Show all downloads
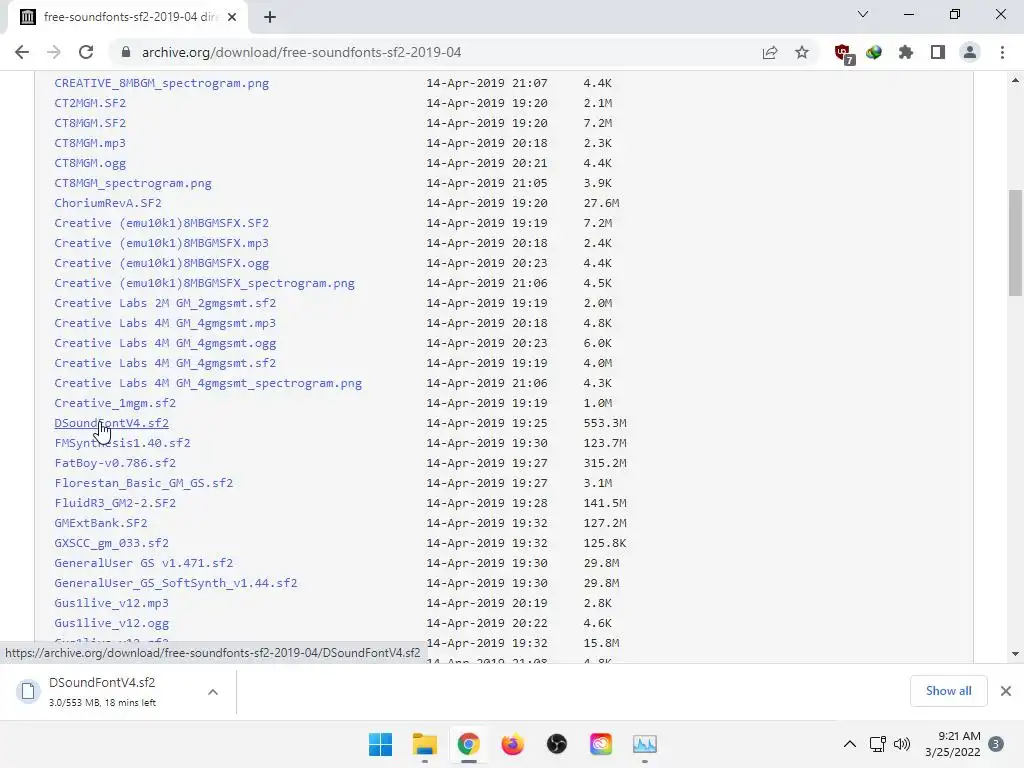 (948, 691)
